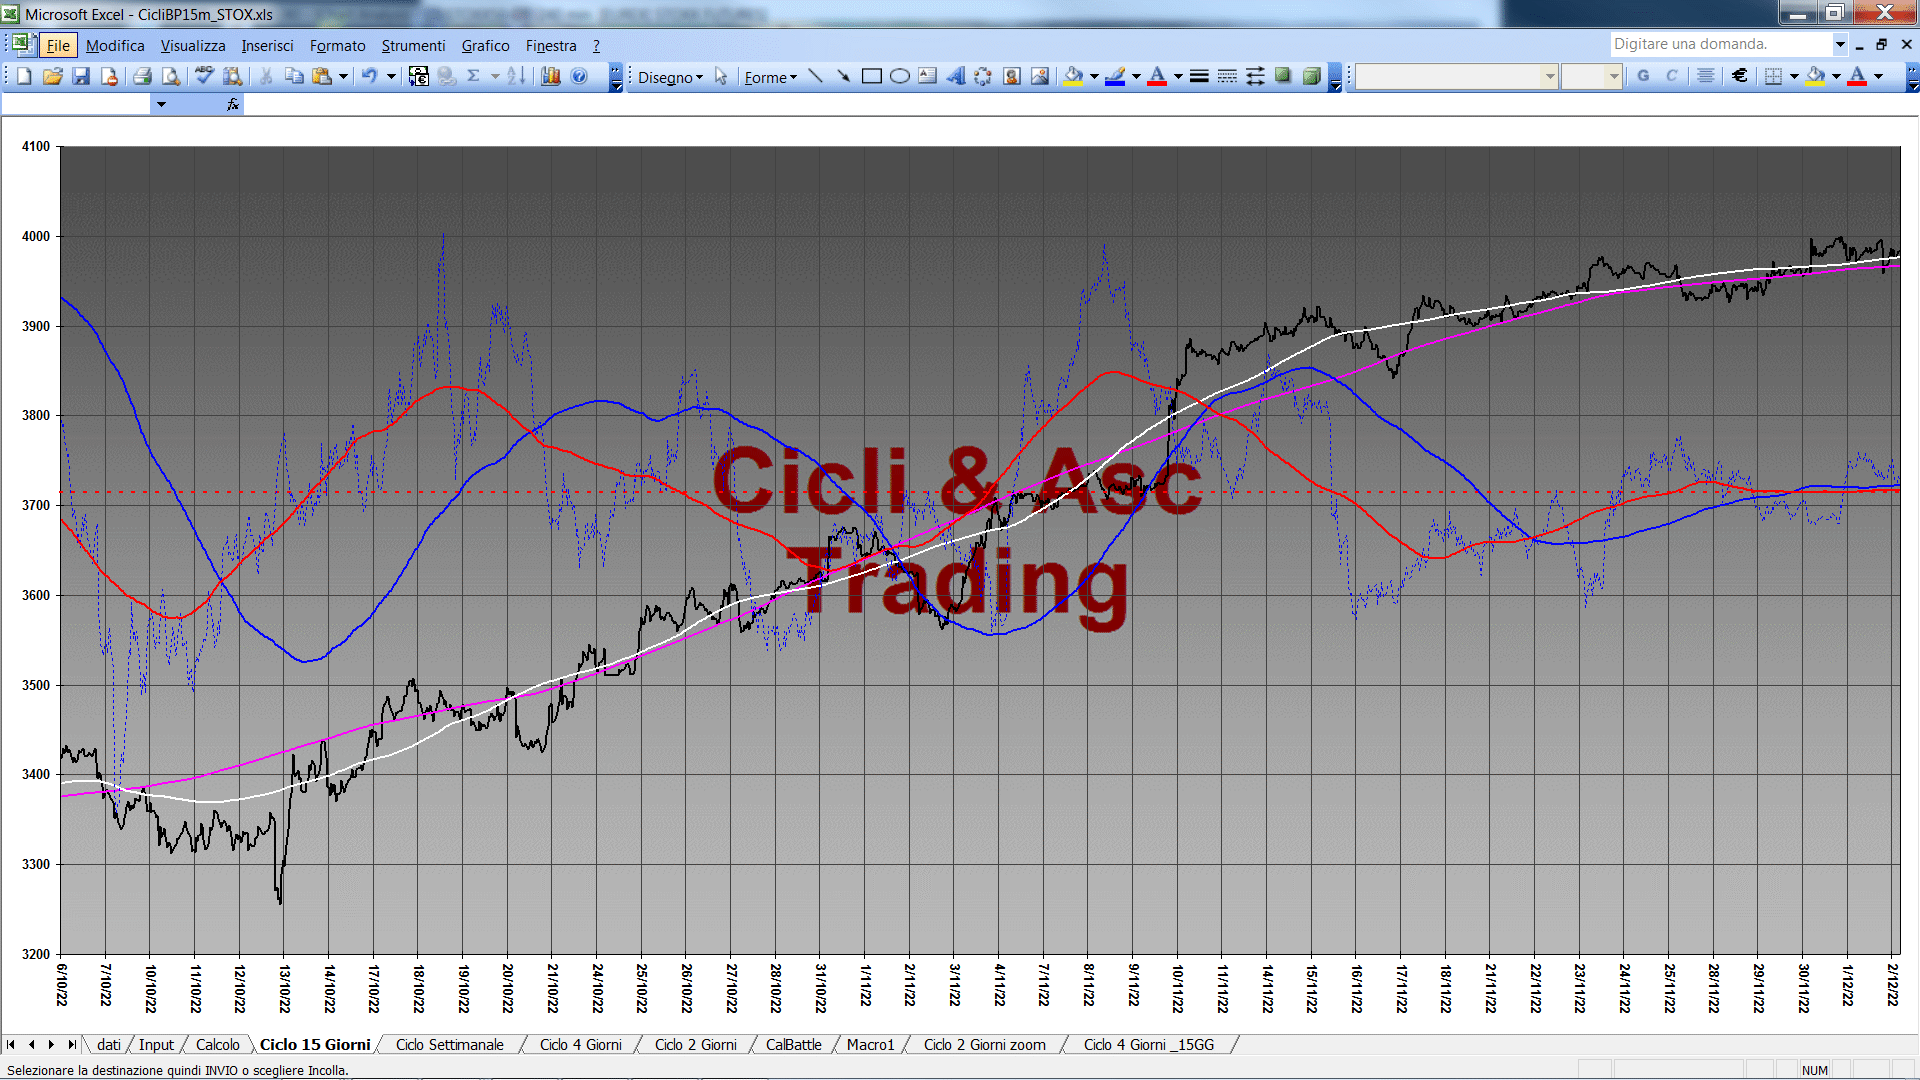Image resolution: width=1920 pixels, height=1080 pixels.
Task: Create a new workbook with New icon
Action: point(24,76)
